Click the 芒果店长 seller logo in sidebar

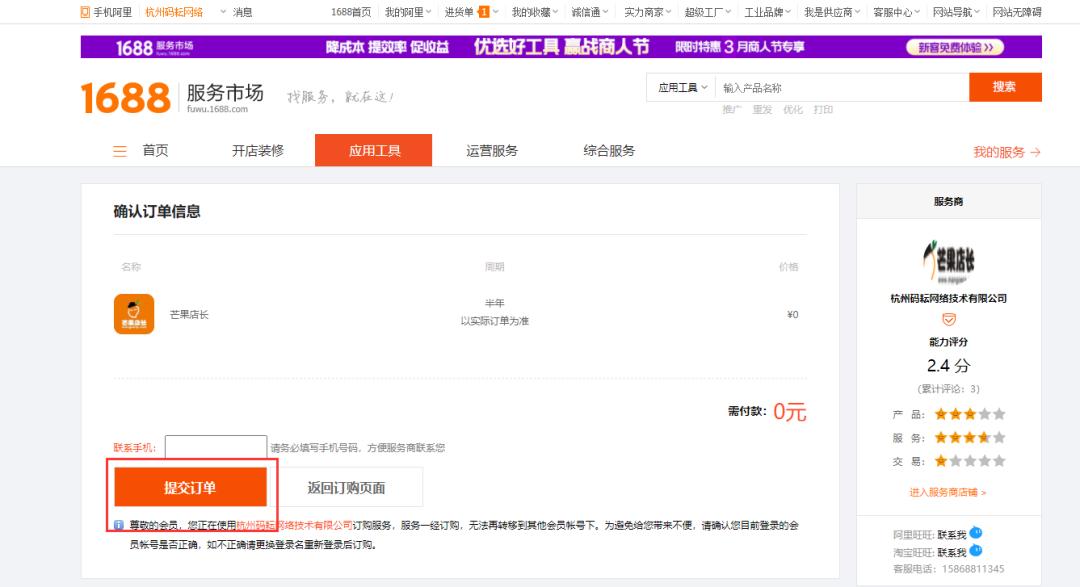[x=946, y=262]
